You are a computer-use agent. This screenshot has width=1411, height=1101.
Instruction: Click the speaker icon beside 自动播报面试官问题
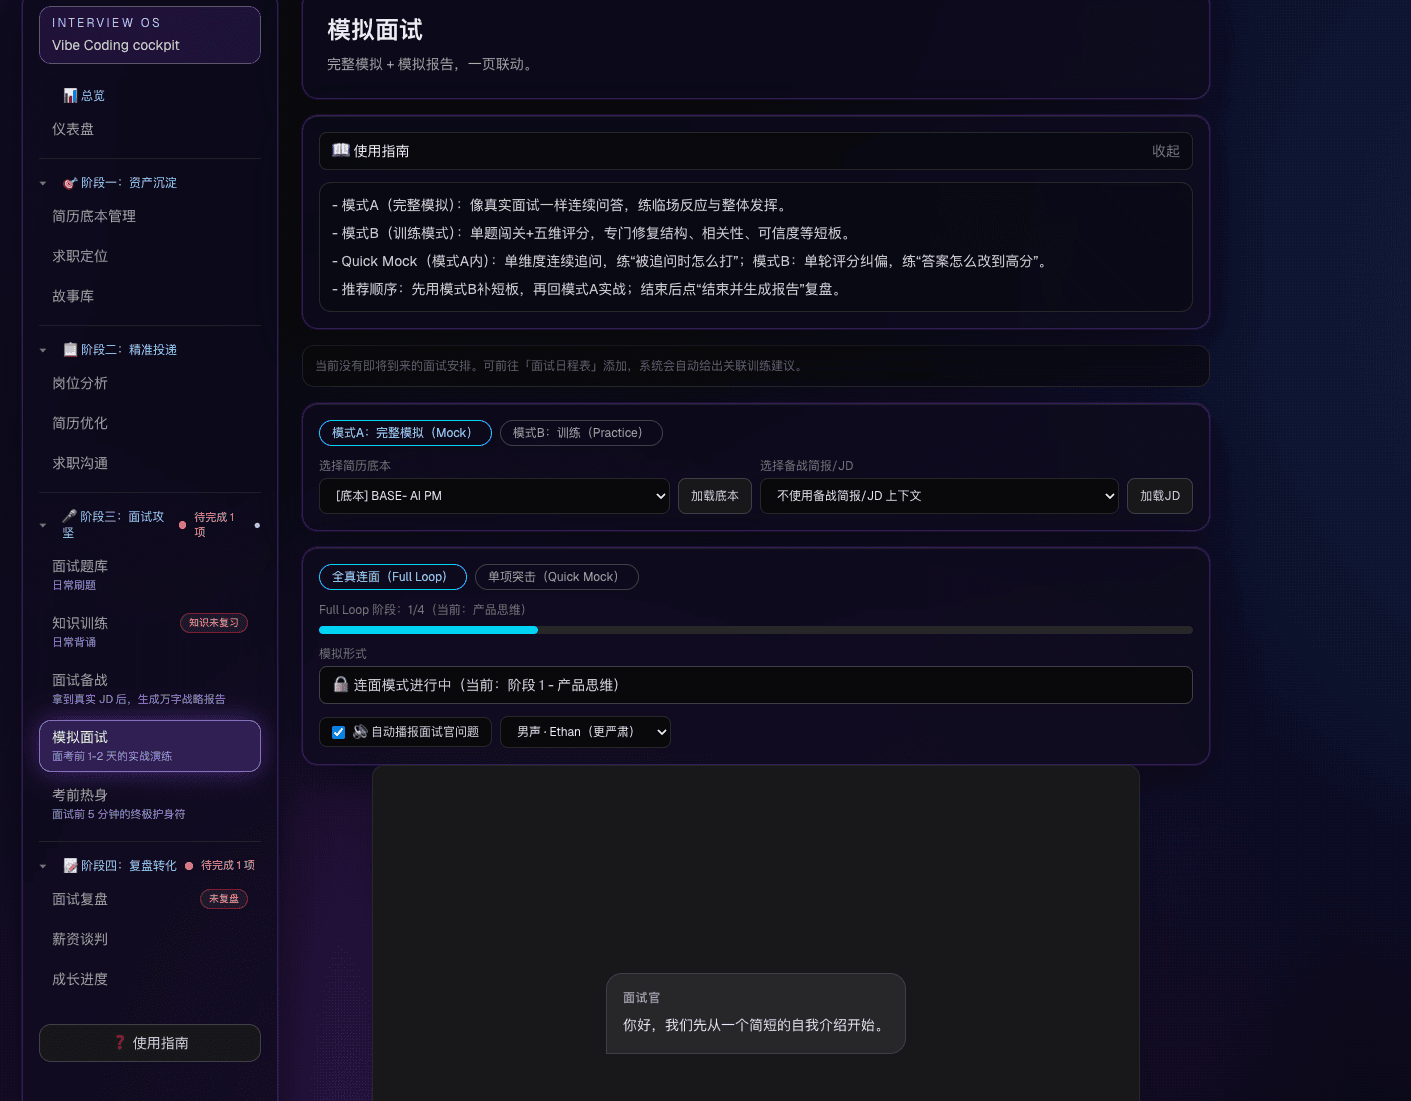[360, 732]
